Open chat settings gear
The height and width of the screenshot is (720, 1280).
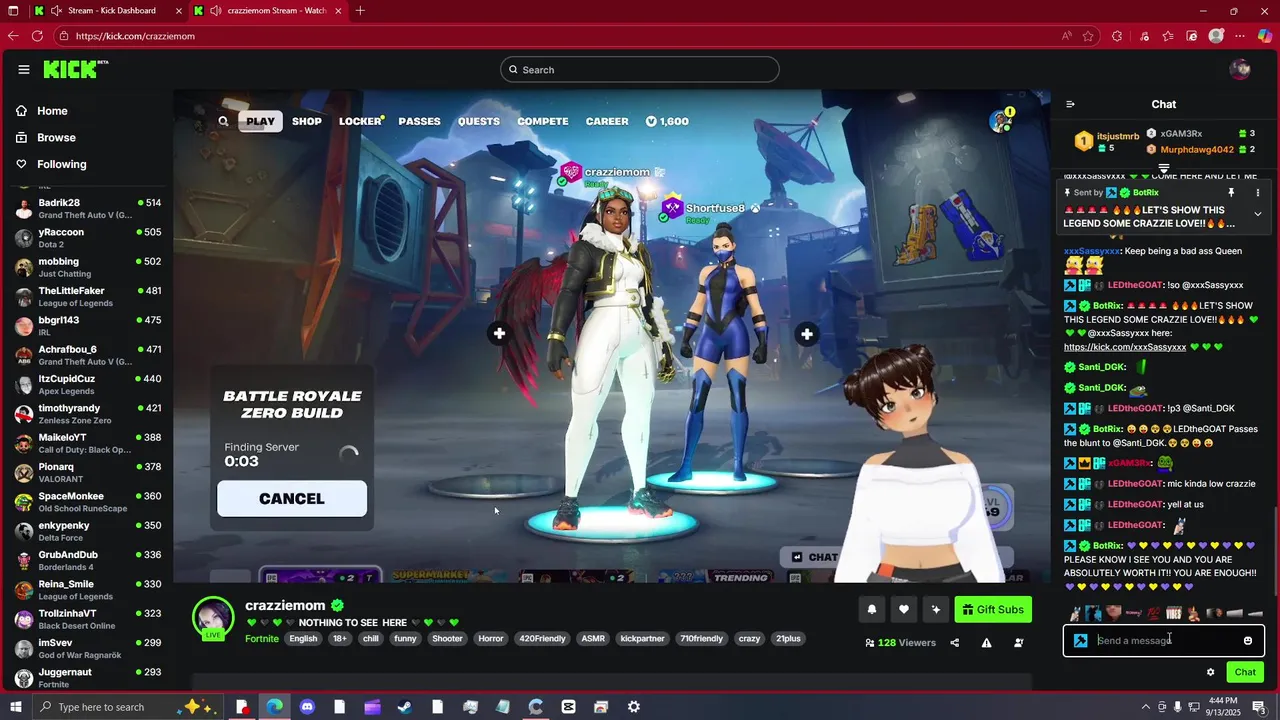1210,672
